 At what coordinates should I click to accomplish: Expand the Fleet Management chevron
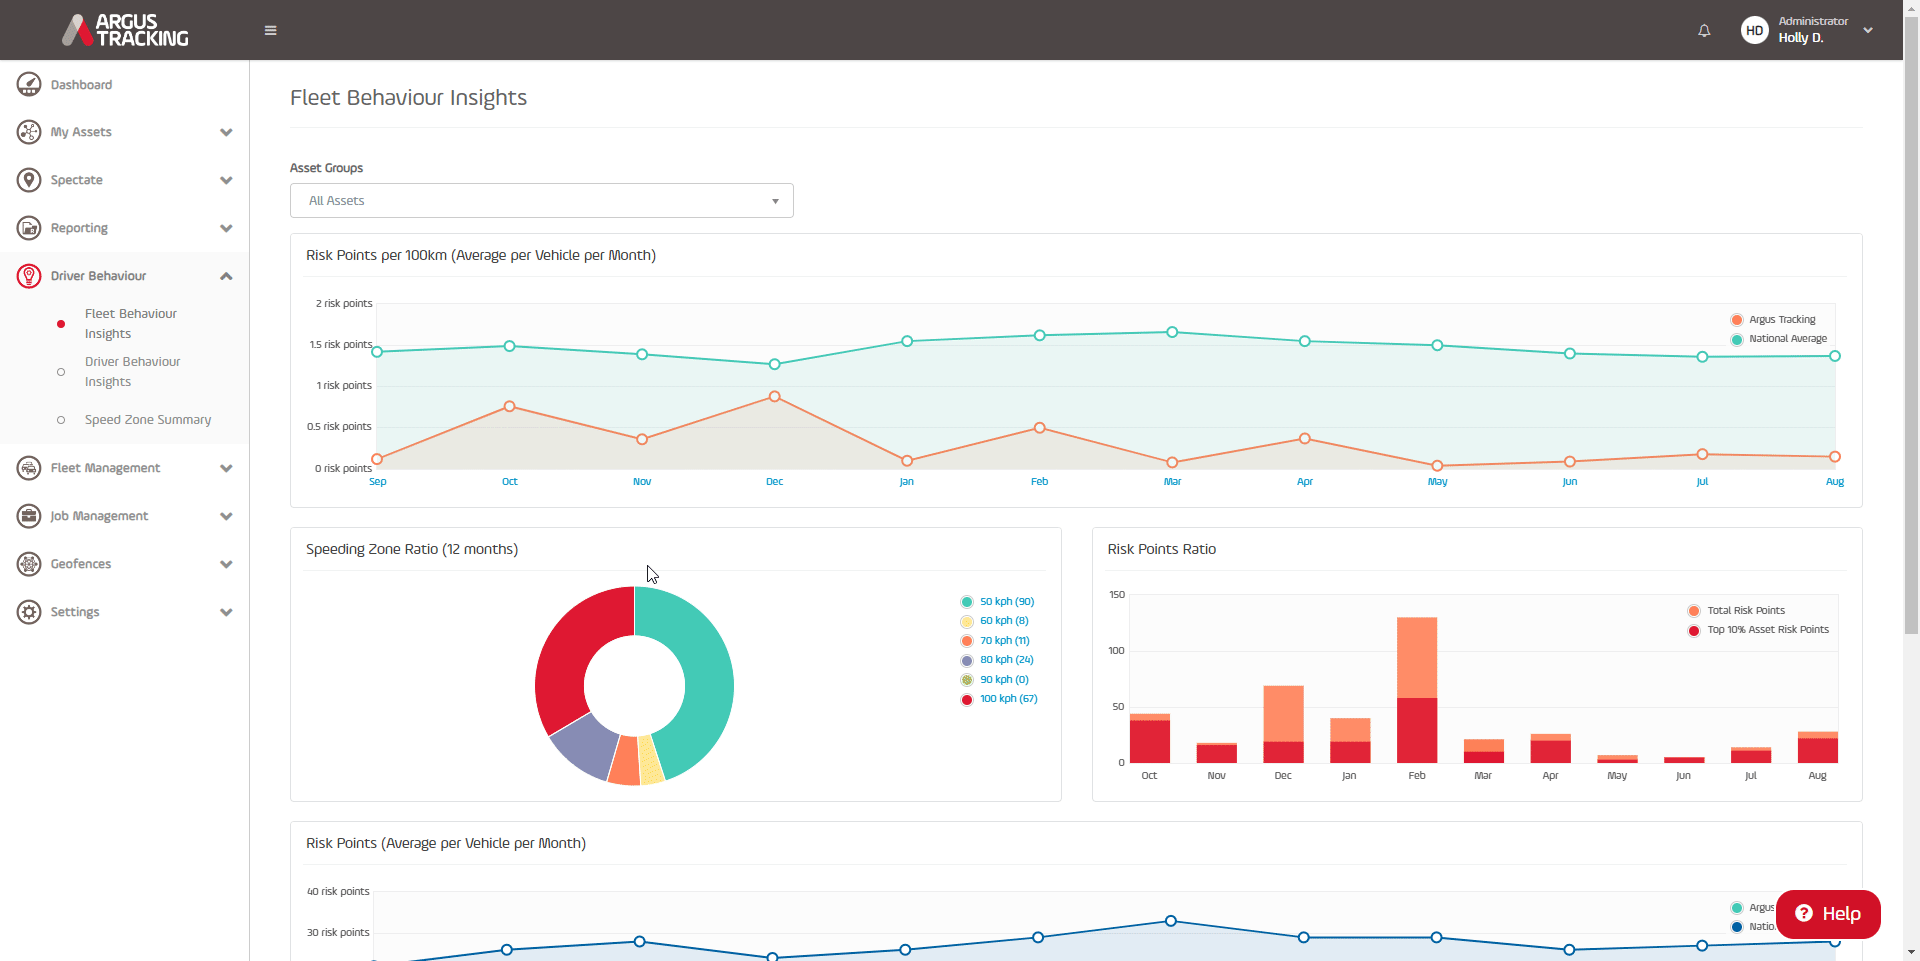[226, 468]
